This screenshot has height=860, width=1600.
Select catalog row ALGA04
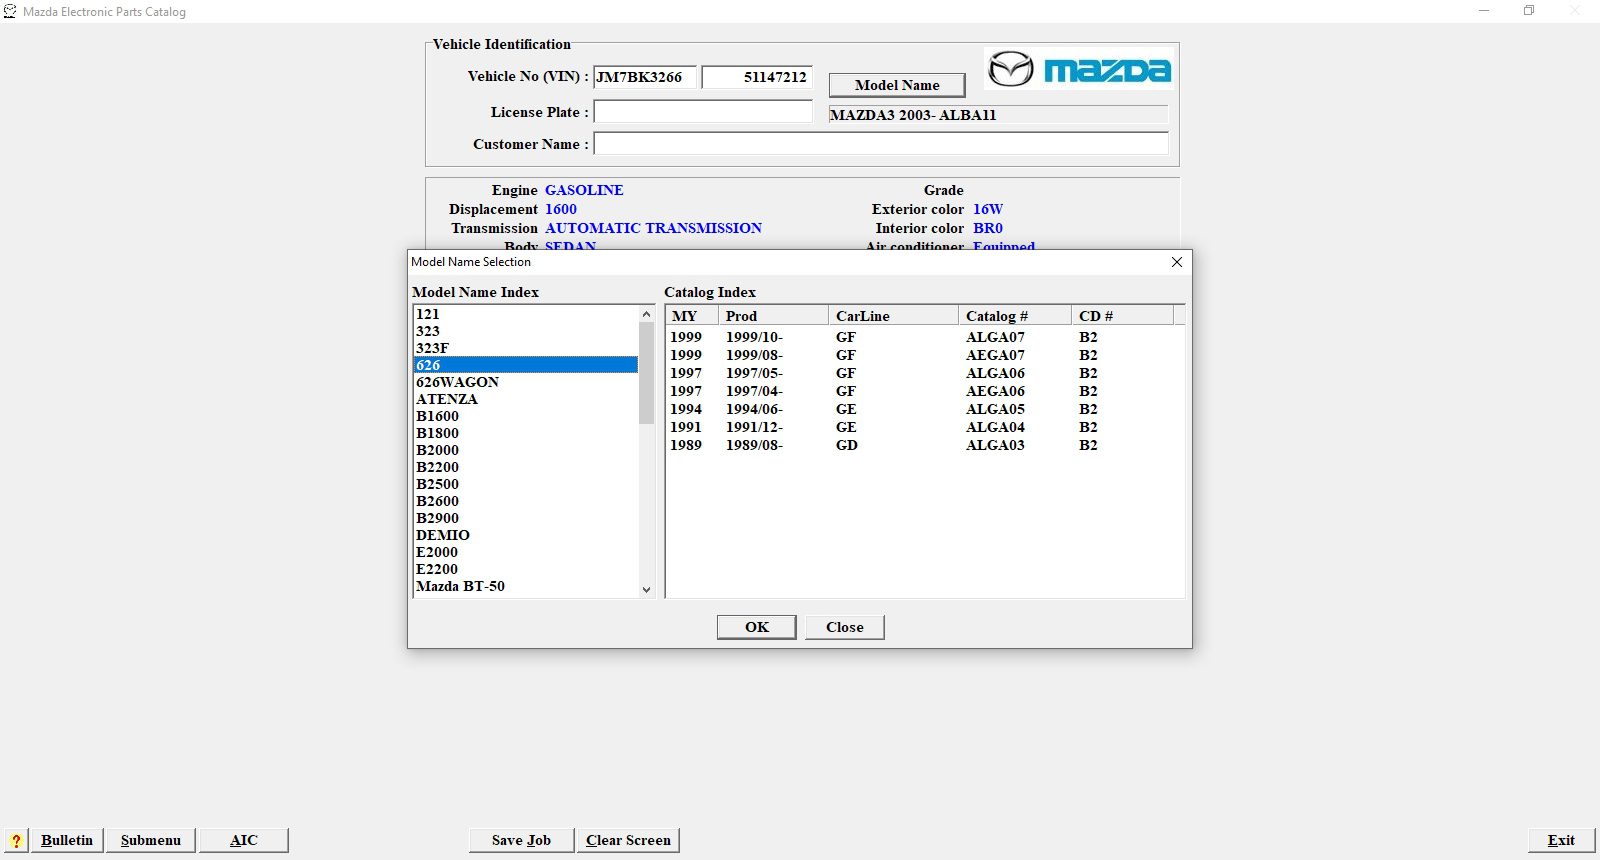click(x=924, y=427)
